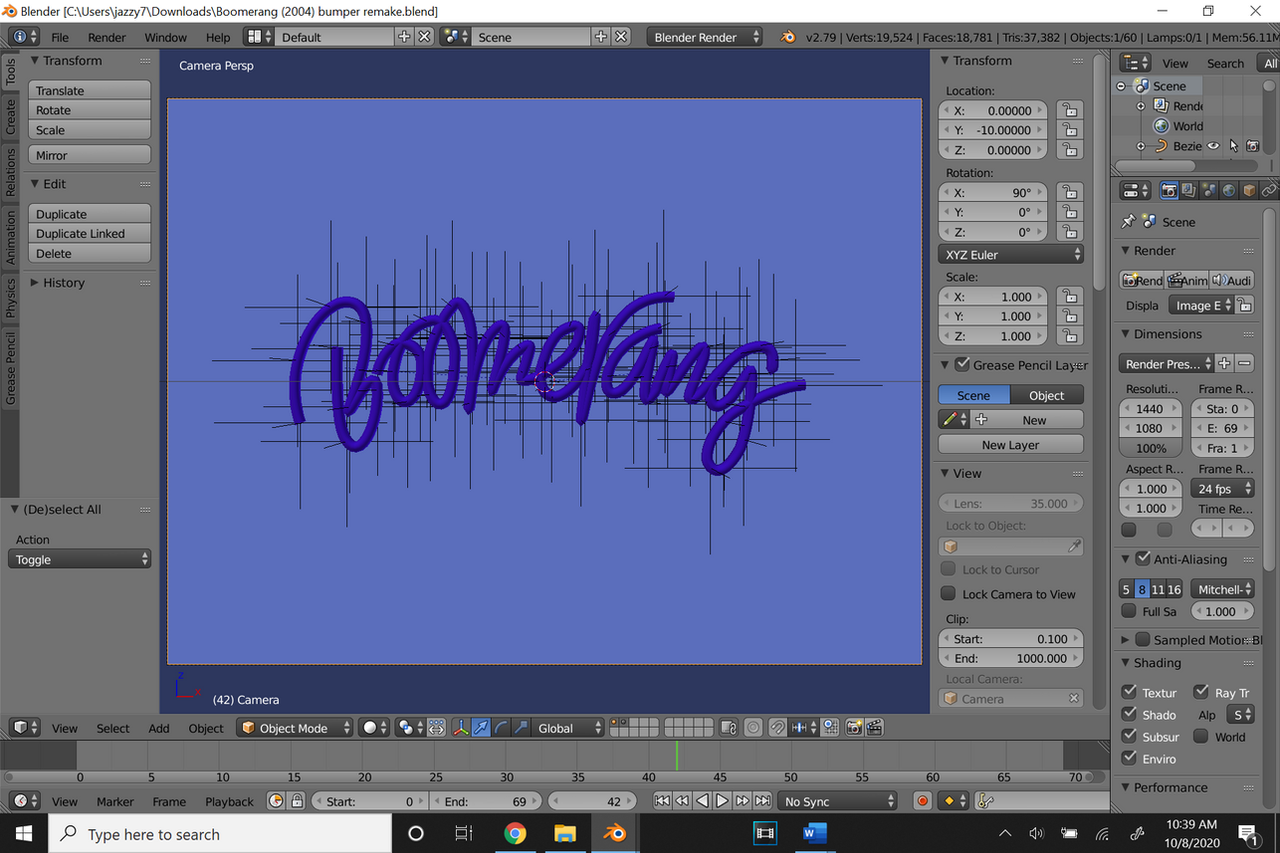Expand the History panel
Screen dimensions: 1280x853
(64, 283)
